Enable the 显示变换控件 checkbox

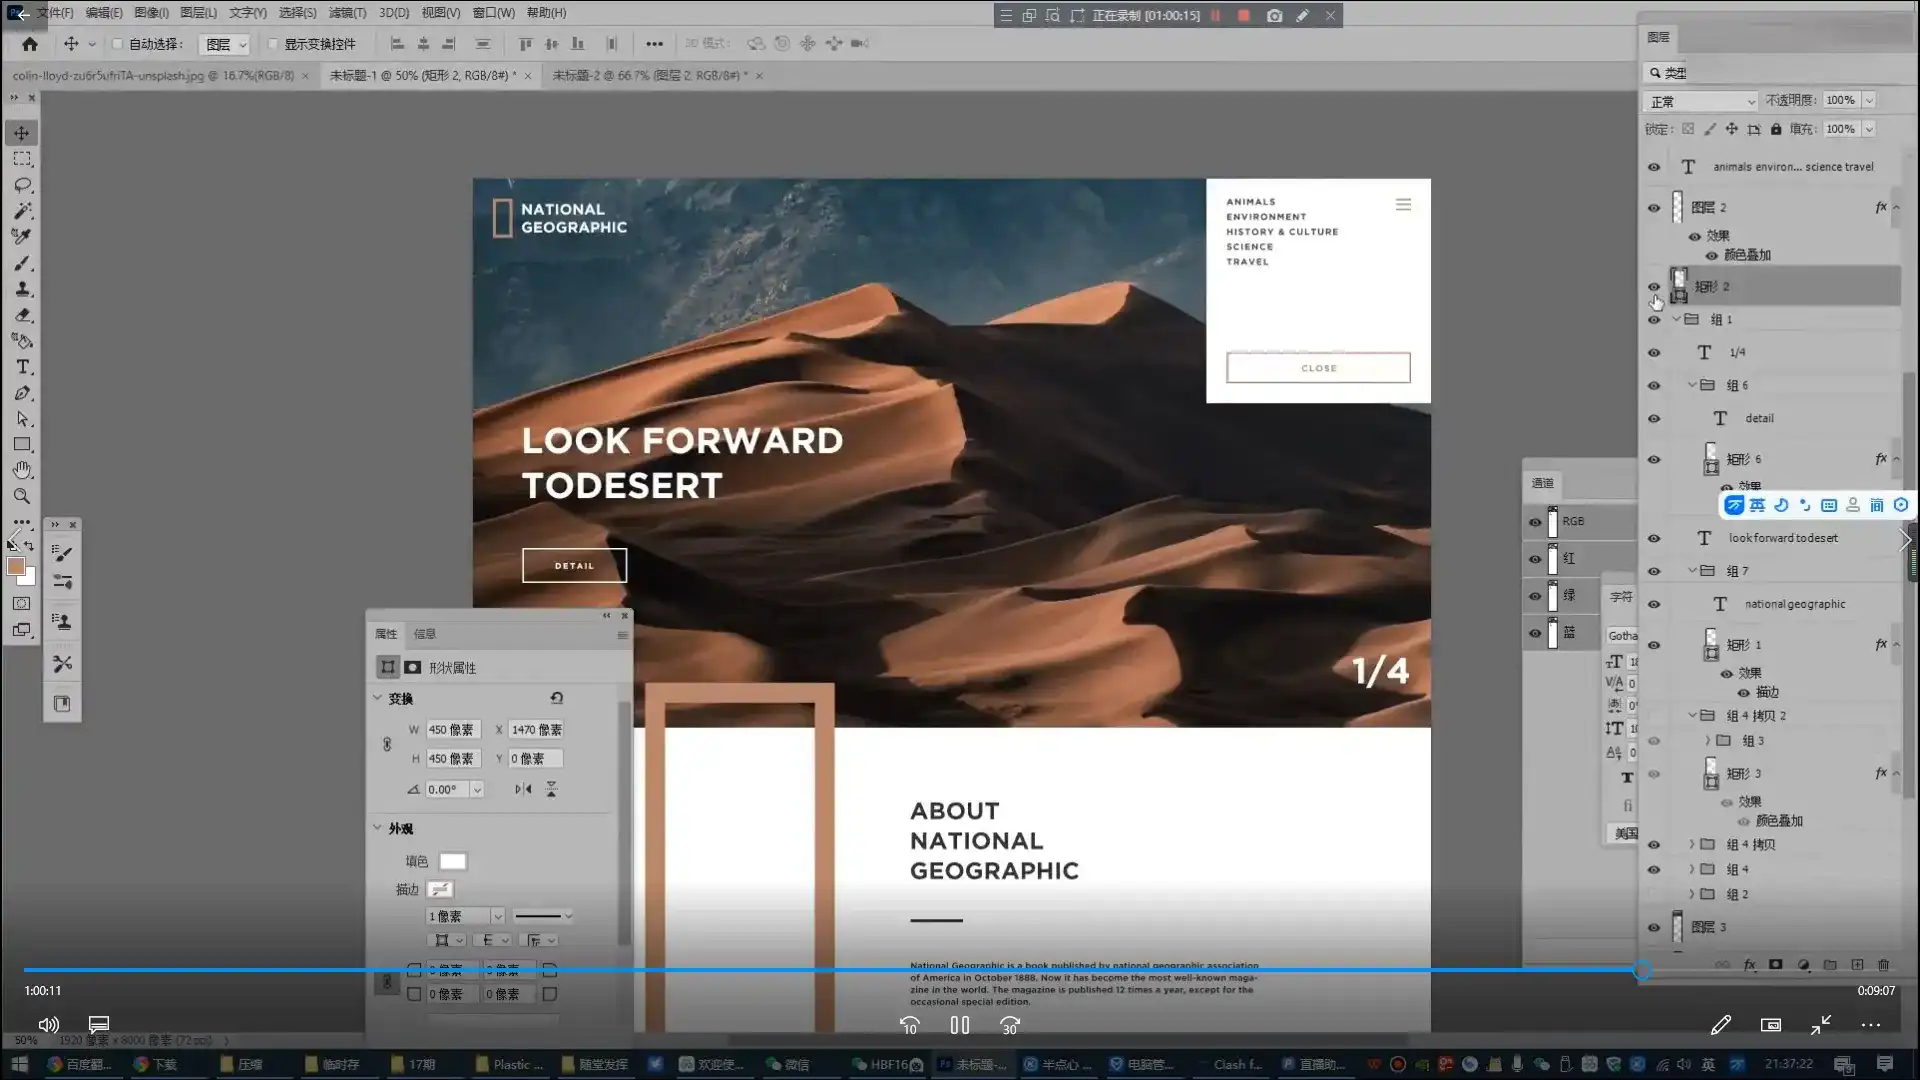[x=272, y=44]
